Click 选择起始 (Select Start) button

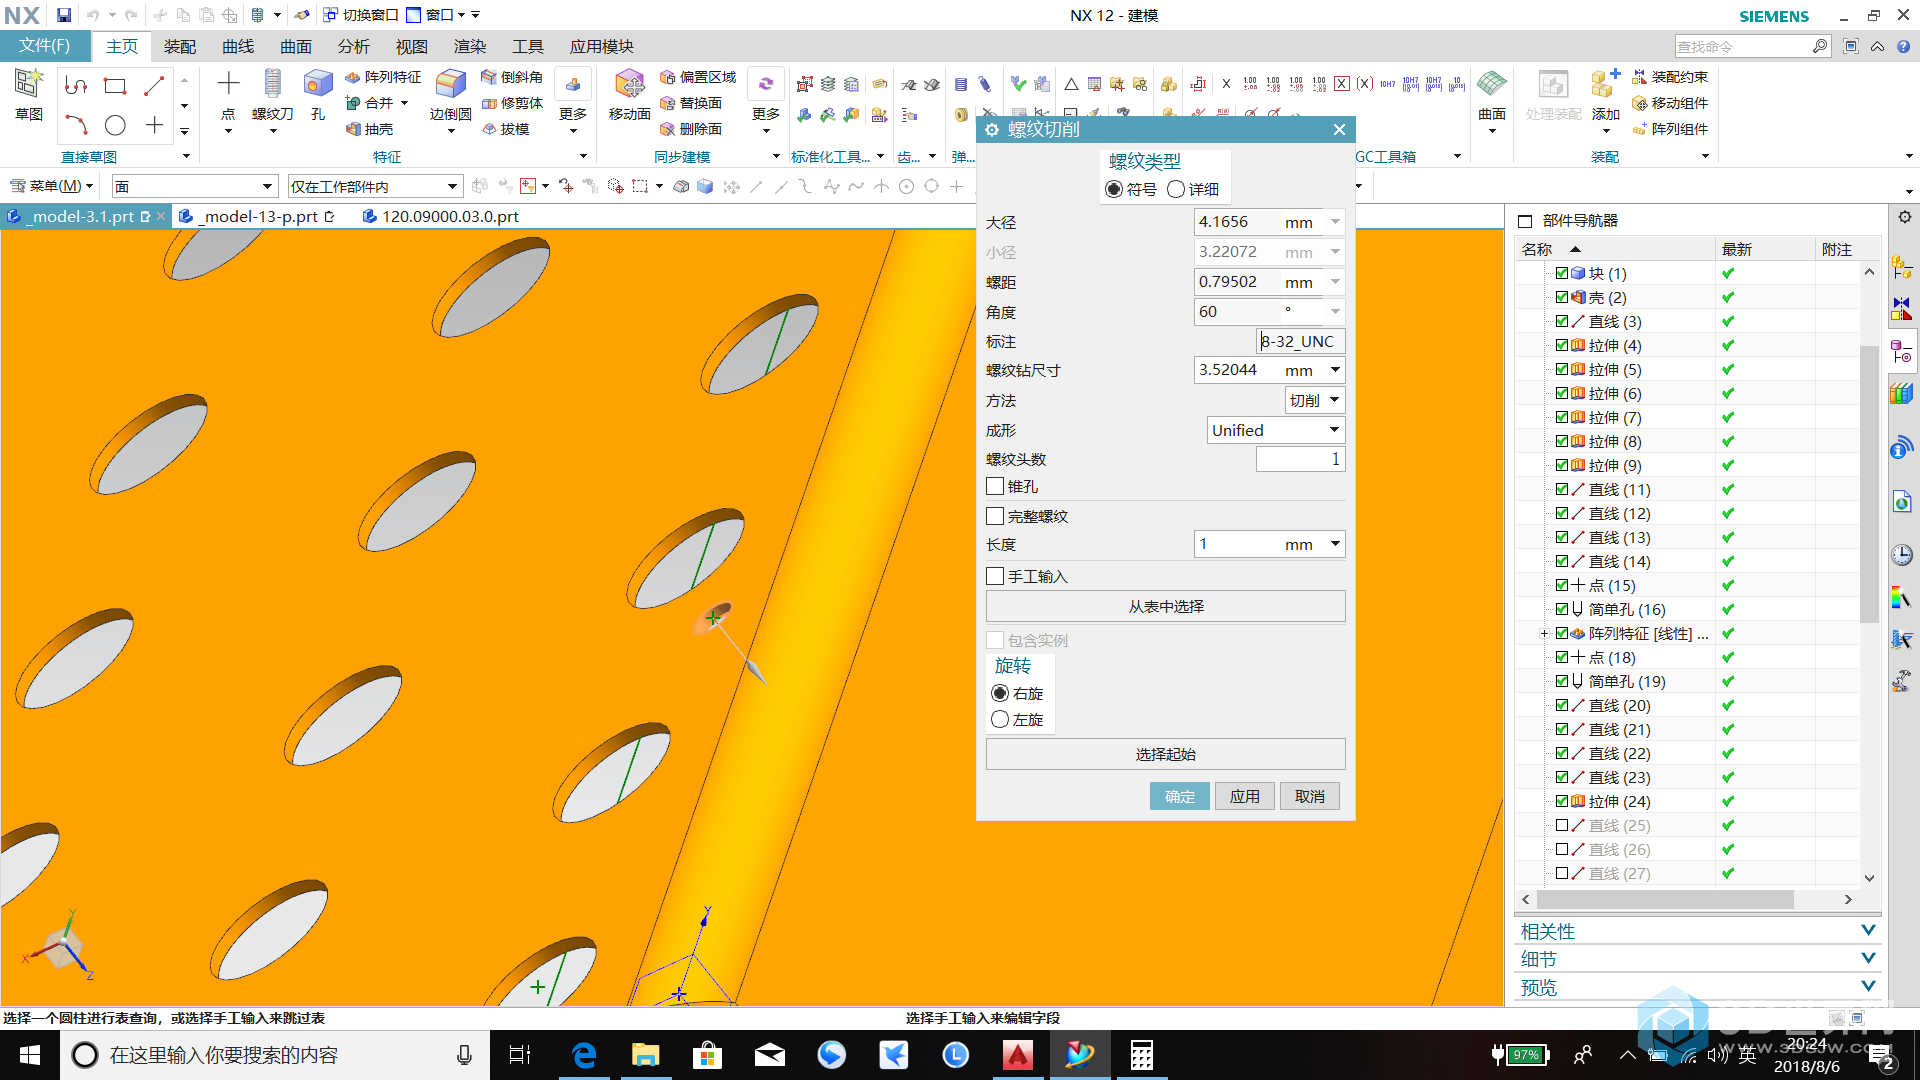point(1164,753)
